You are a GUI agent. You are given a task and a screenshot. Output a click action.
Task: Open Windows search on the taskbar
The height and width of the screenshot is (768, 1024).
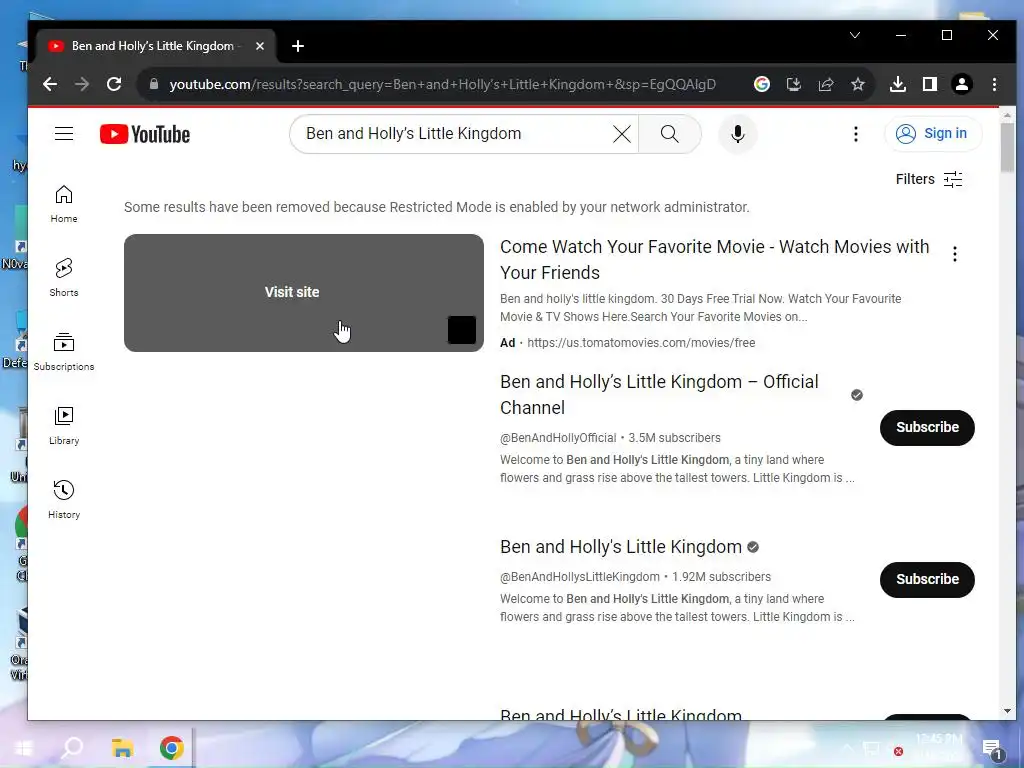(72, 748)
